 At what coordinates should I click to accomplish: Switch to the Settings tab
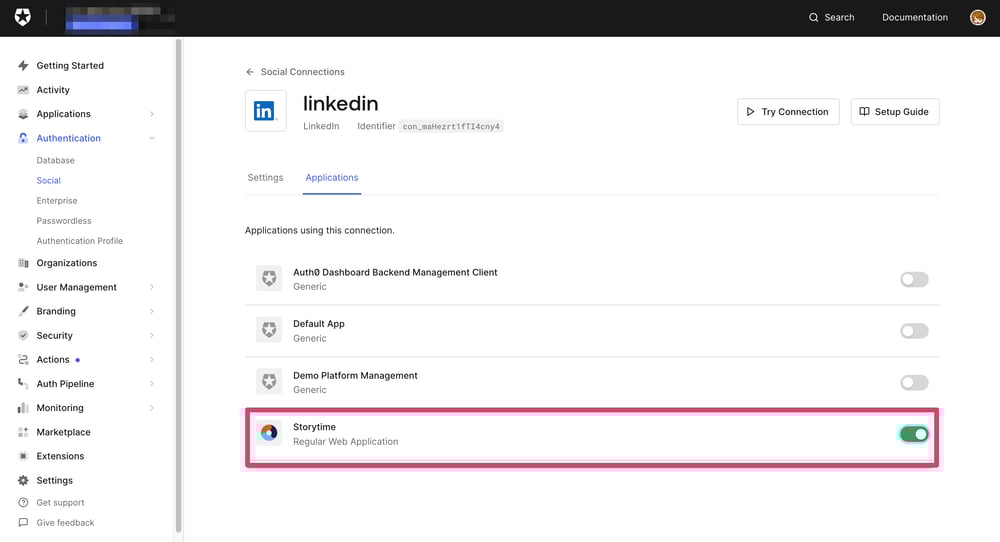tap(265, 178)
